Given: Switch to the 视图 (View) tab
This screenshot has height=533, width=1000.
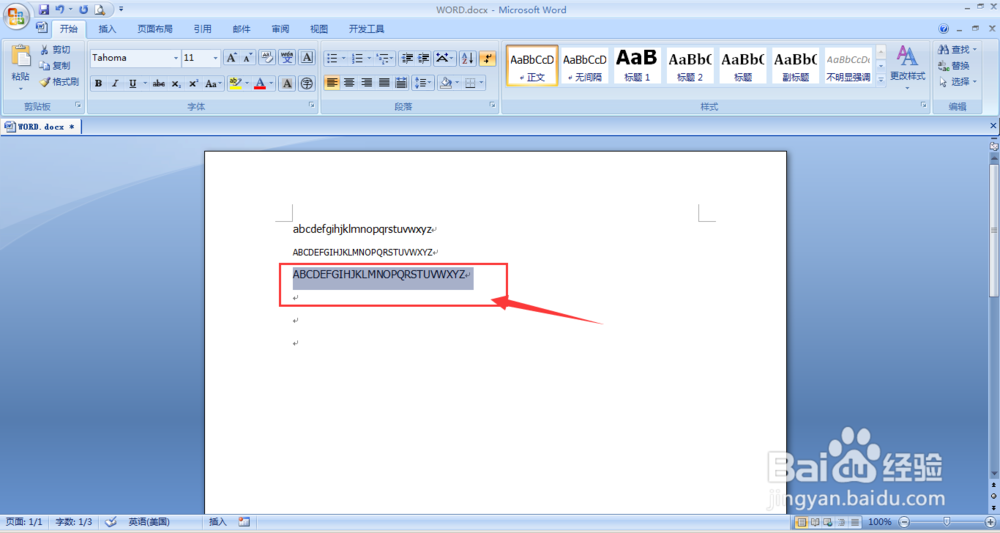Looking at the screenshot, I should 319,29.
